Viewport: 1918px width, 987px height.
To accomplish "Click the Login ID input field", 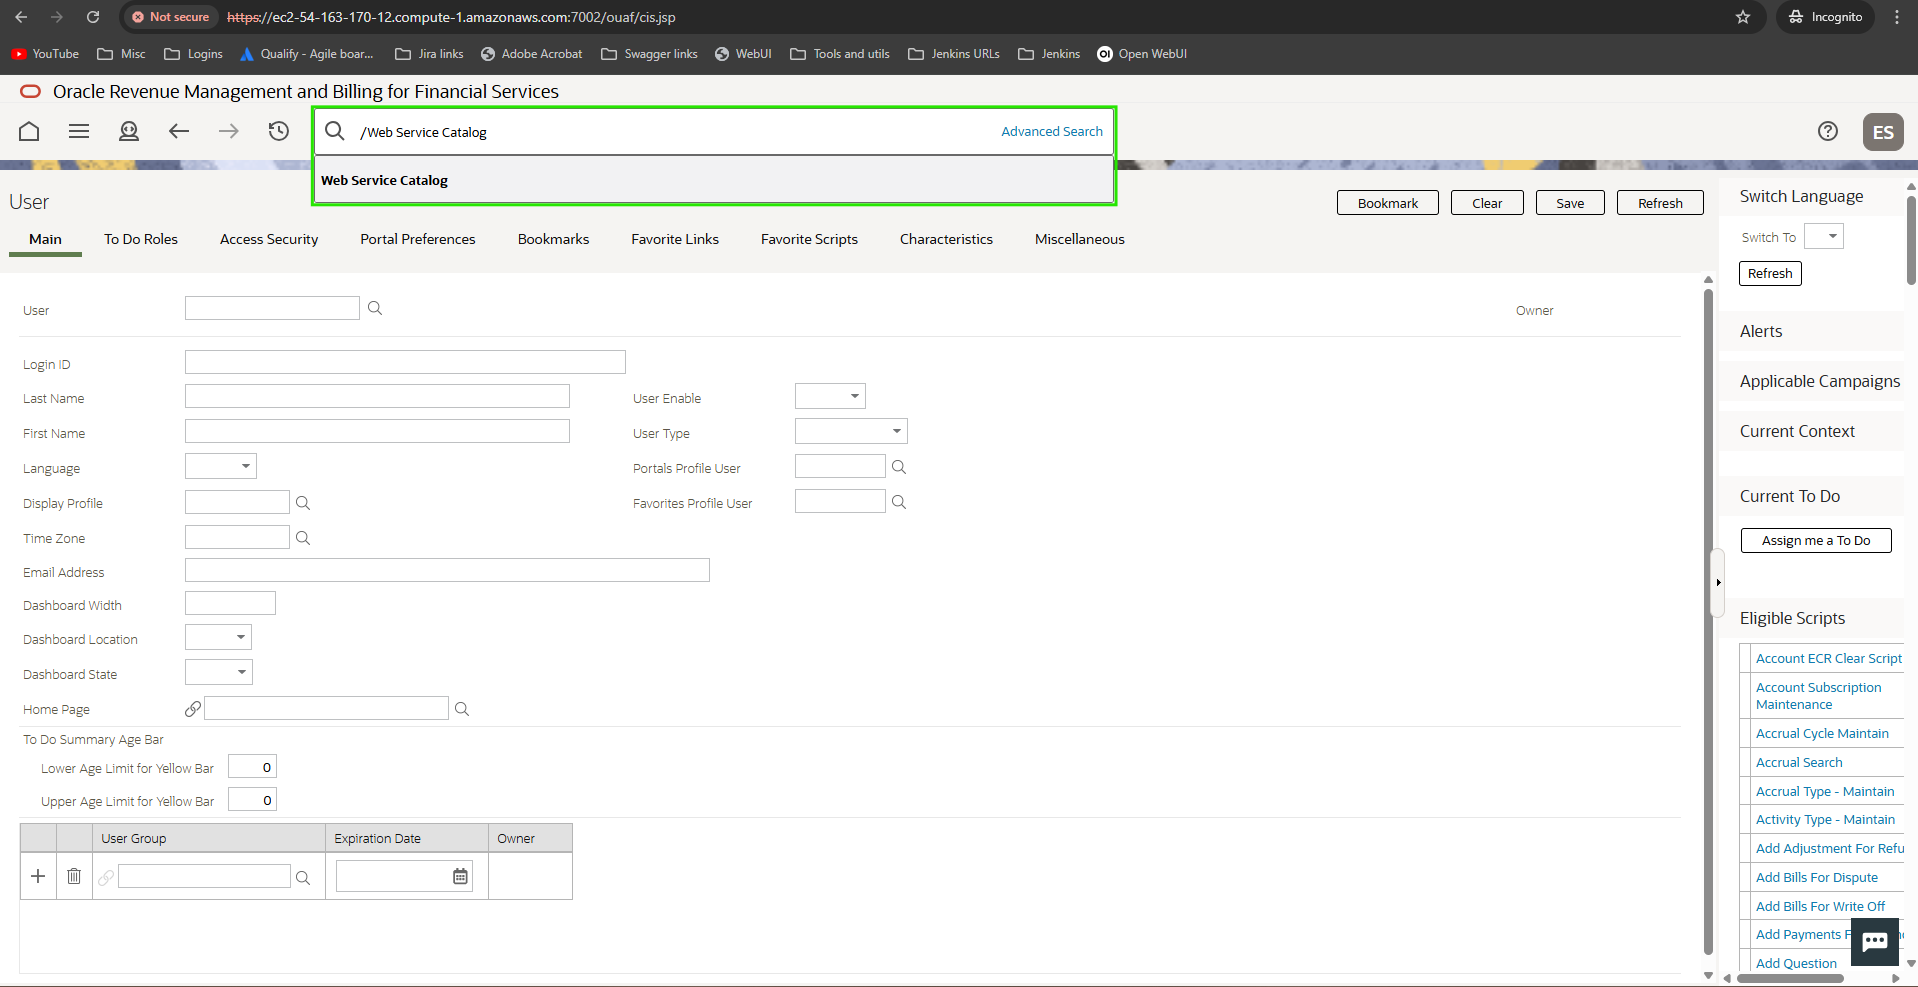I will click(405, 362).
